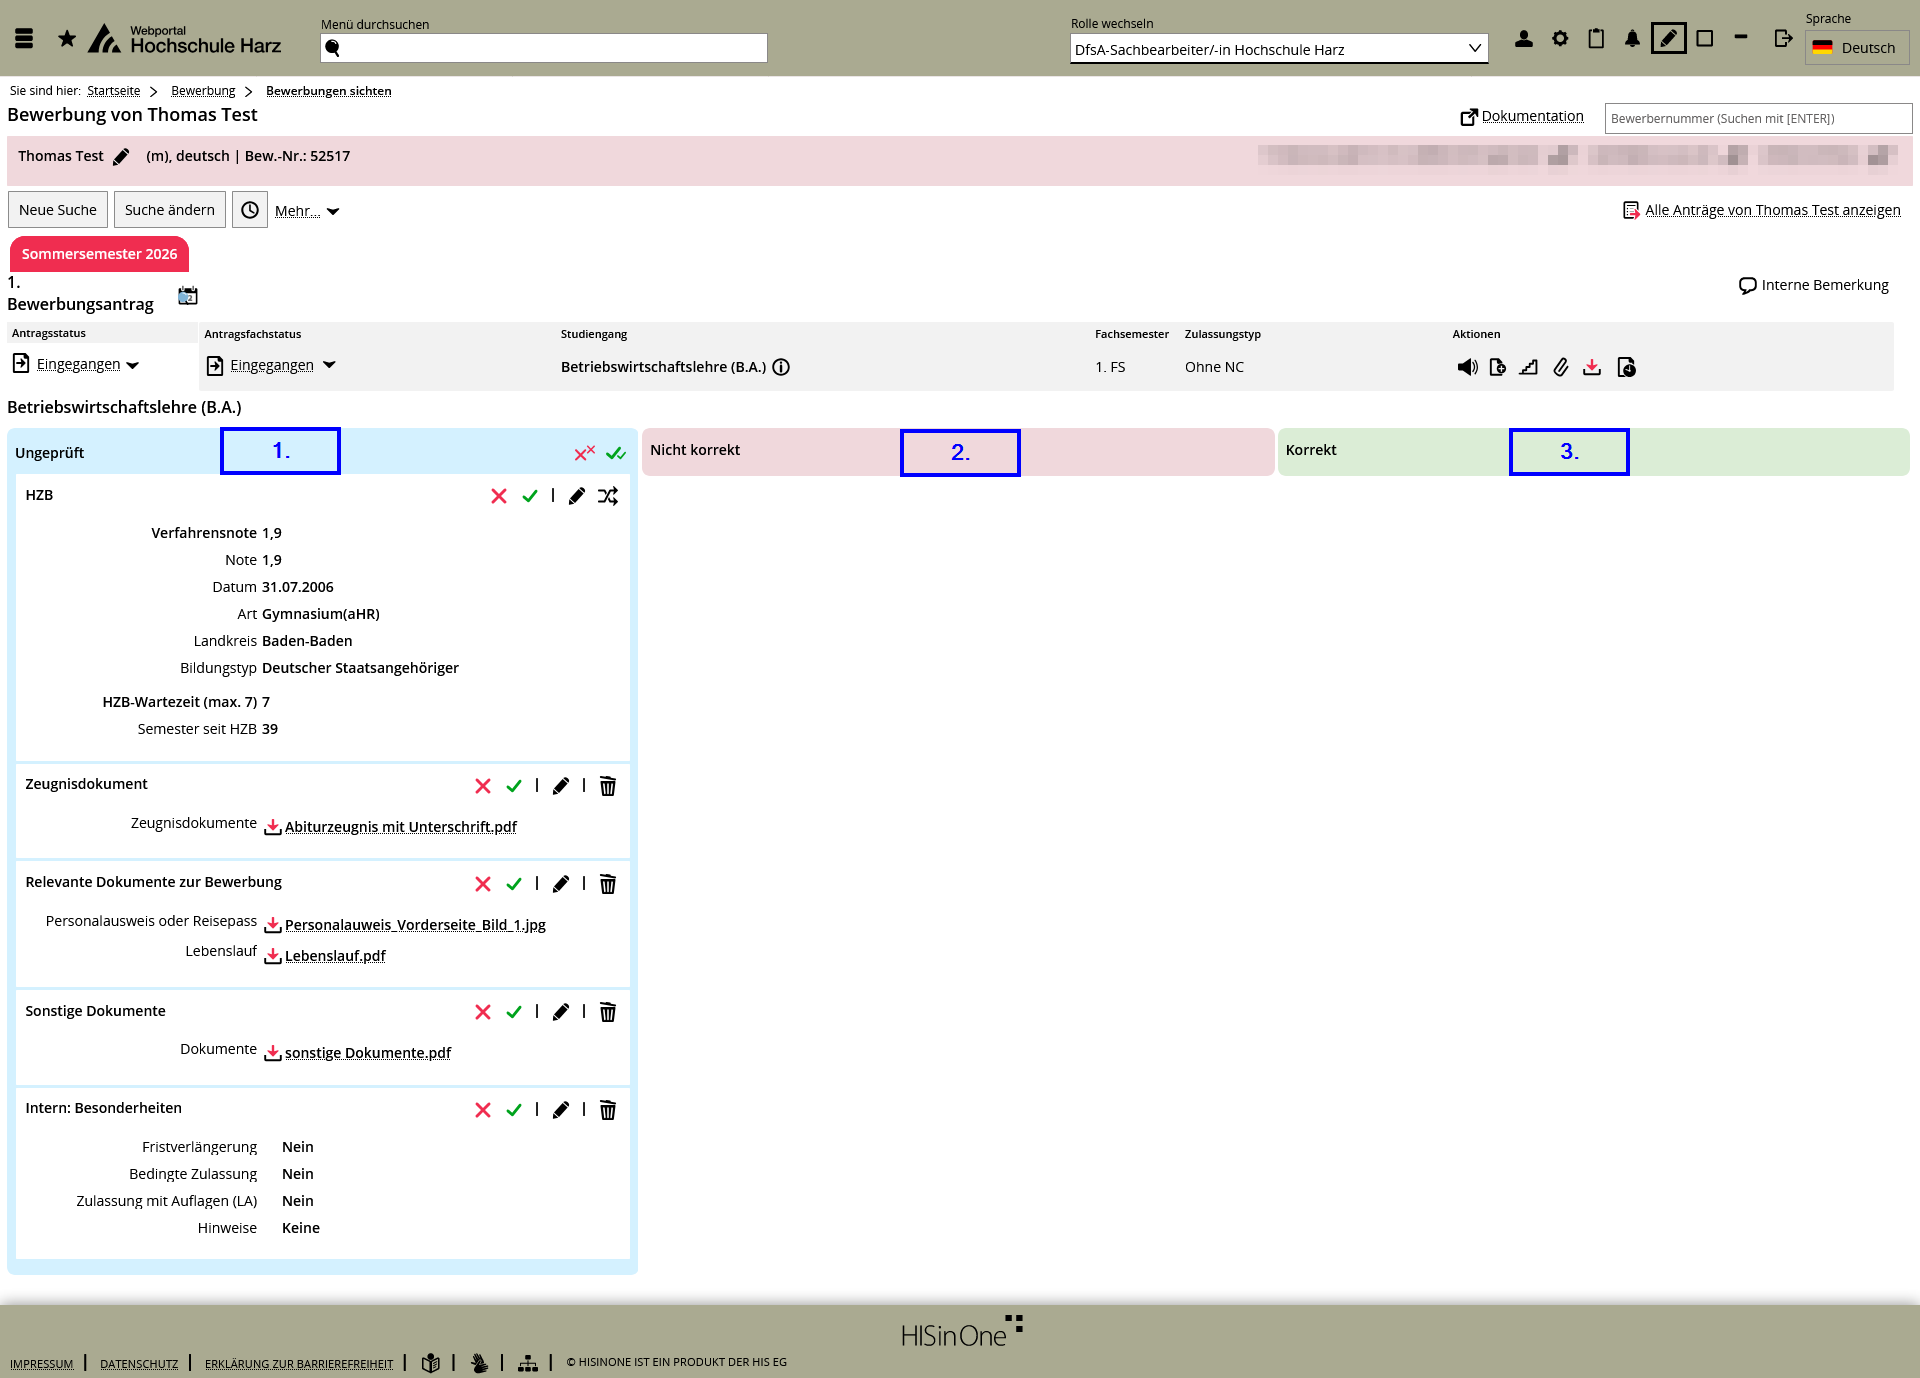Click the logout icon in header

[x=1783, y=39]
